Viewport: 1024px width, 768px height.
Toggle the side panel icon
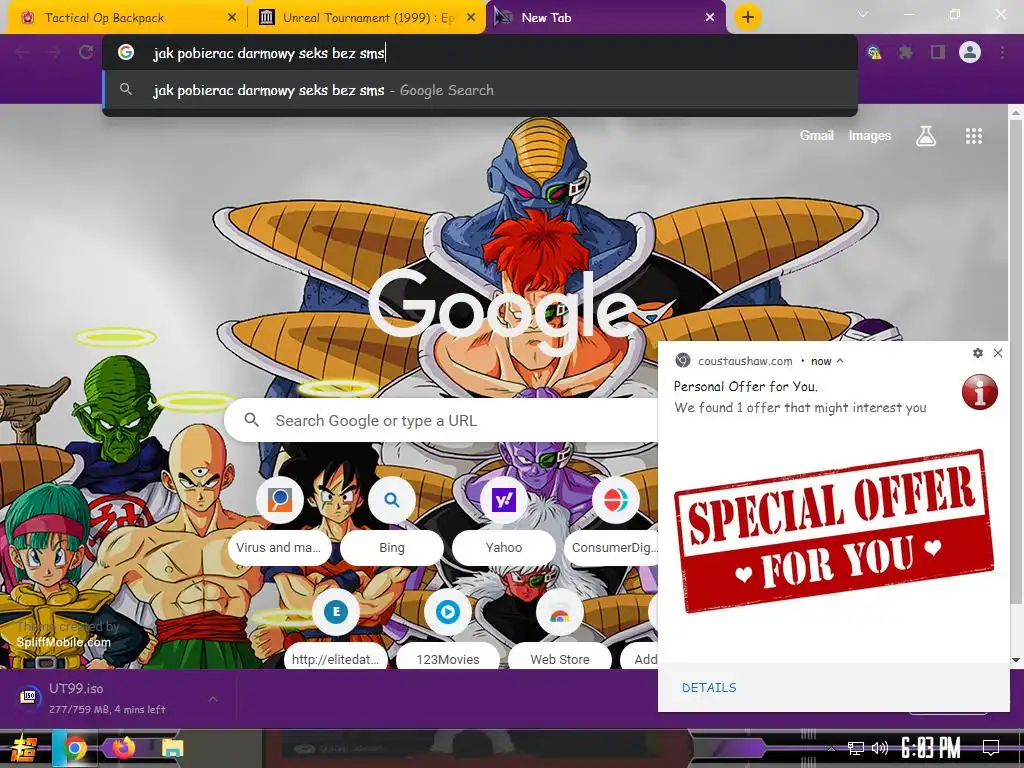pos(938,52)
